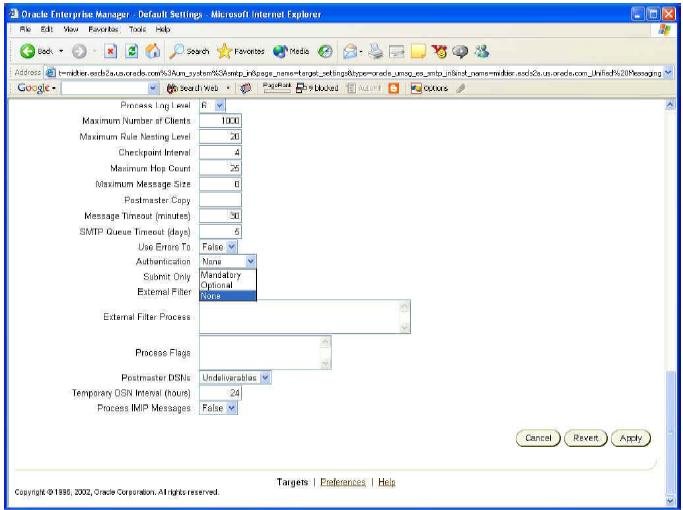Open Search toolbar button
The width and height of the screenshot is (683, 510).
(x=189, y=51)
